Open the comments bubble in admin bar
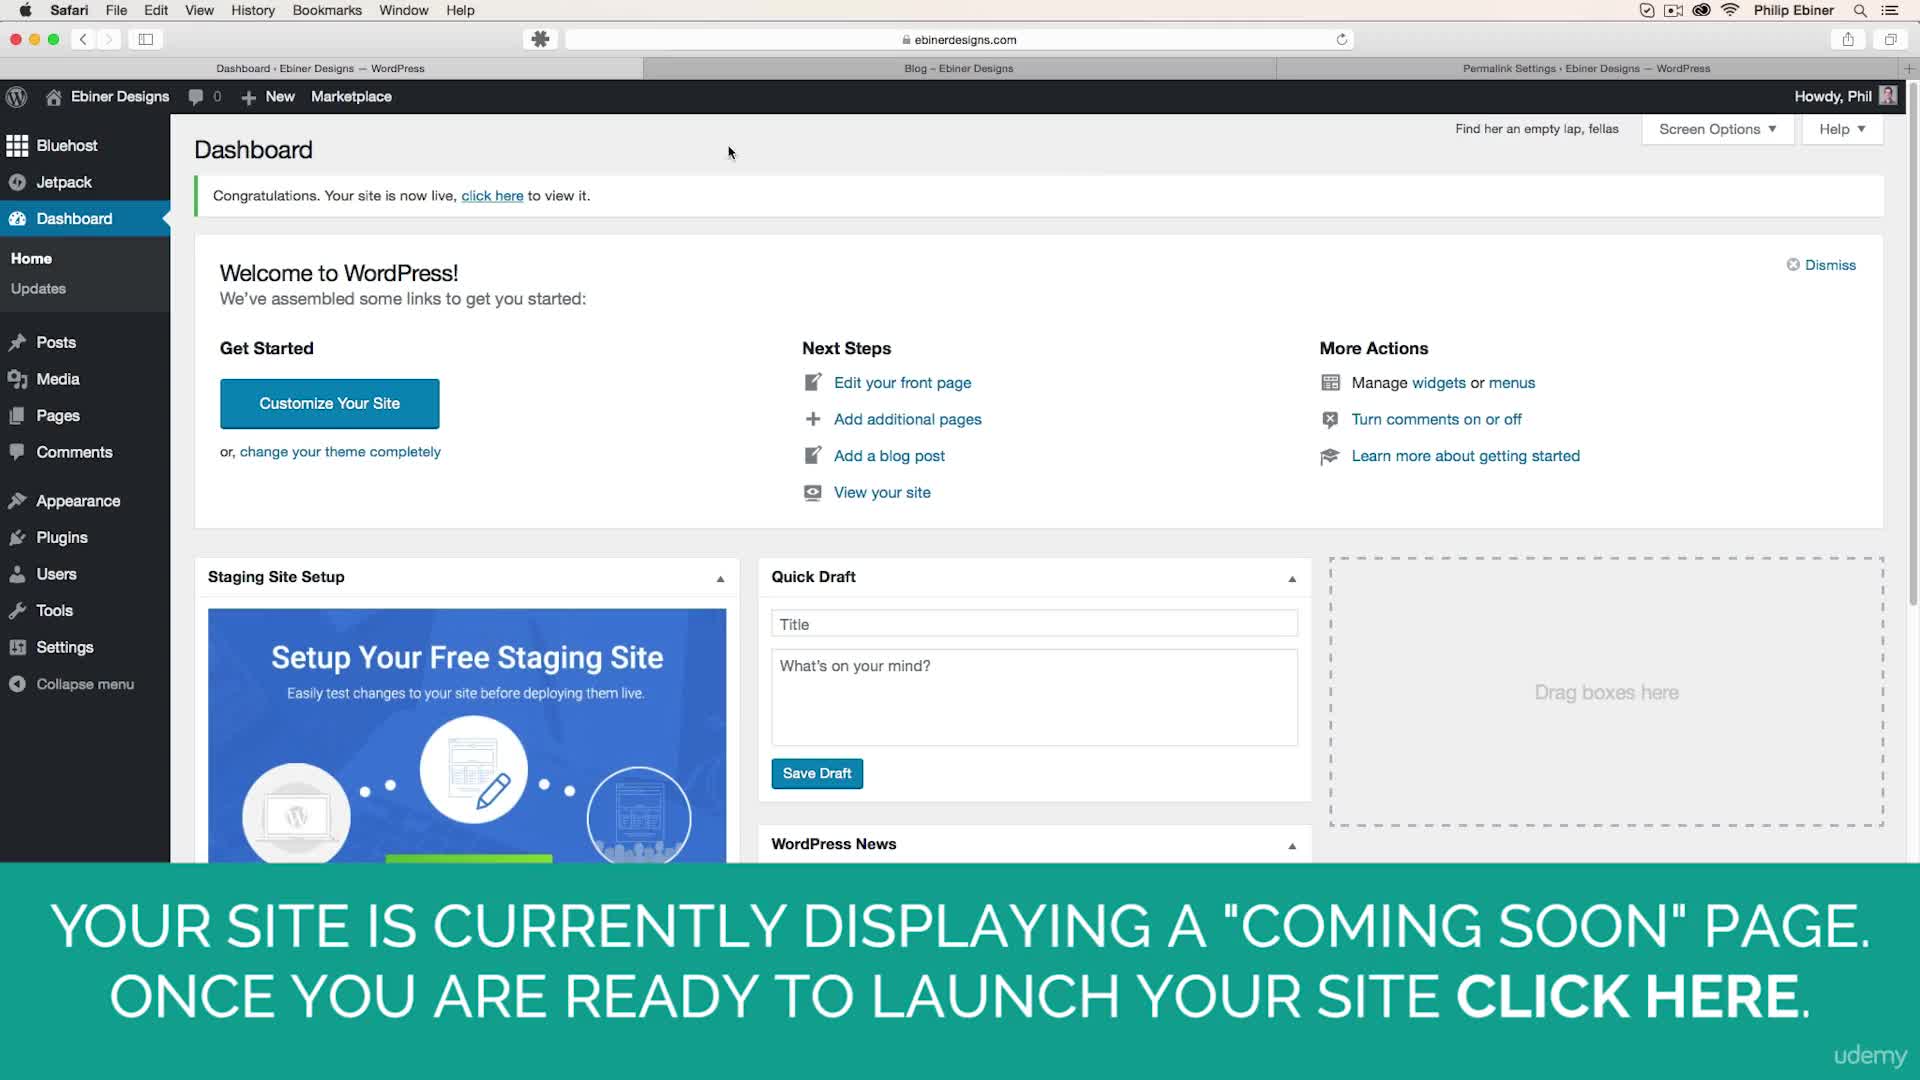The width and height of the screenshot is (1920, 1080). pos(196,97)
